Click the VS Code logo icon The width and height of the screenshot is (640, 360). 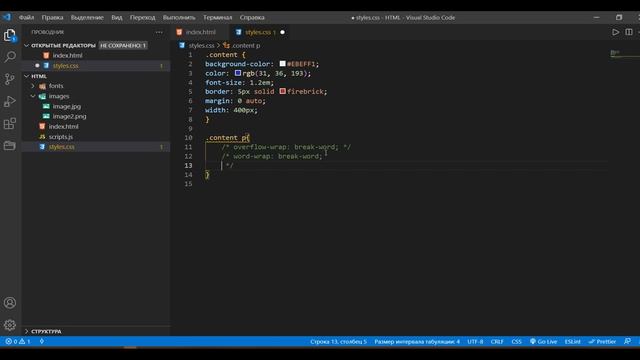click(x=7, y=17)
